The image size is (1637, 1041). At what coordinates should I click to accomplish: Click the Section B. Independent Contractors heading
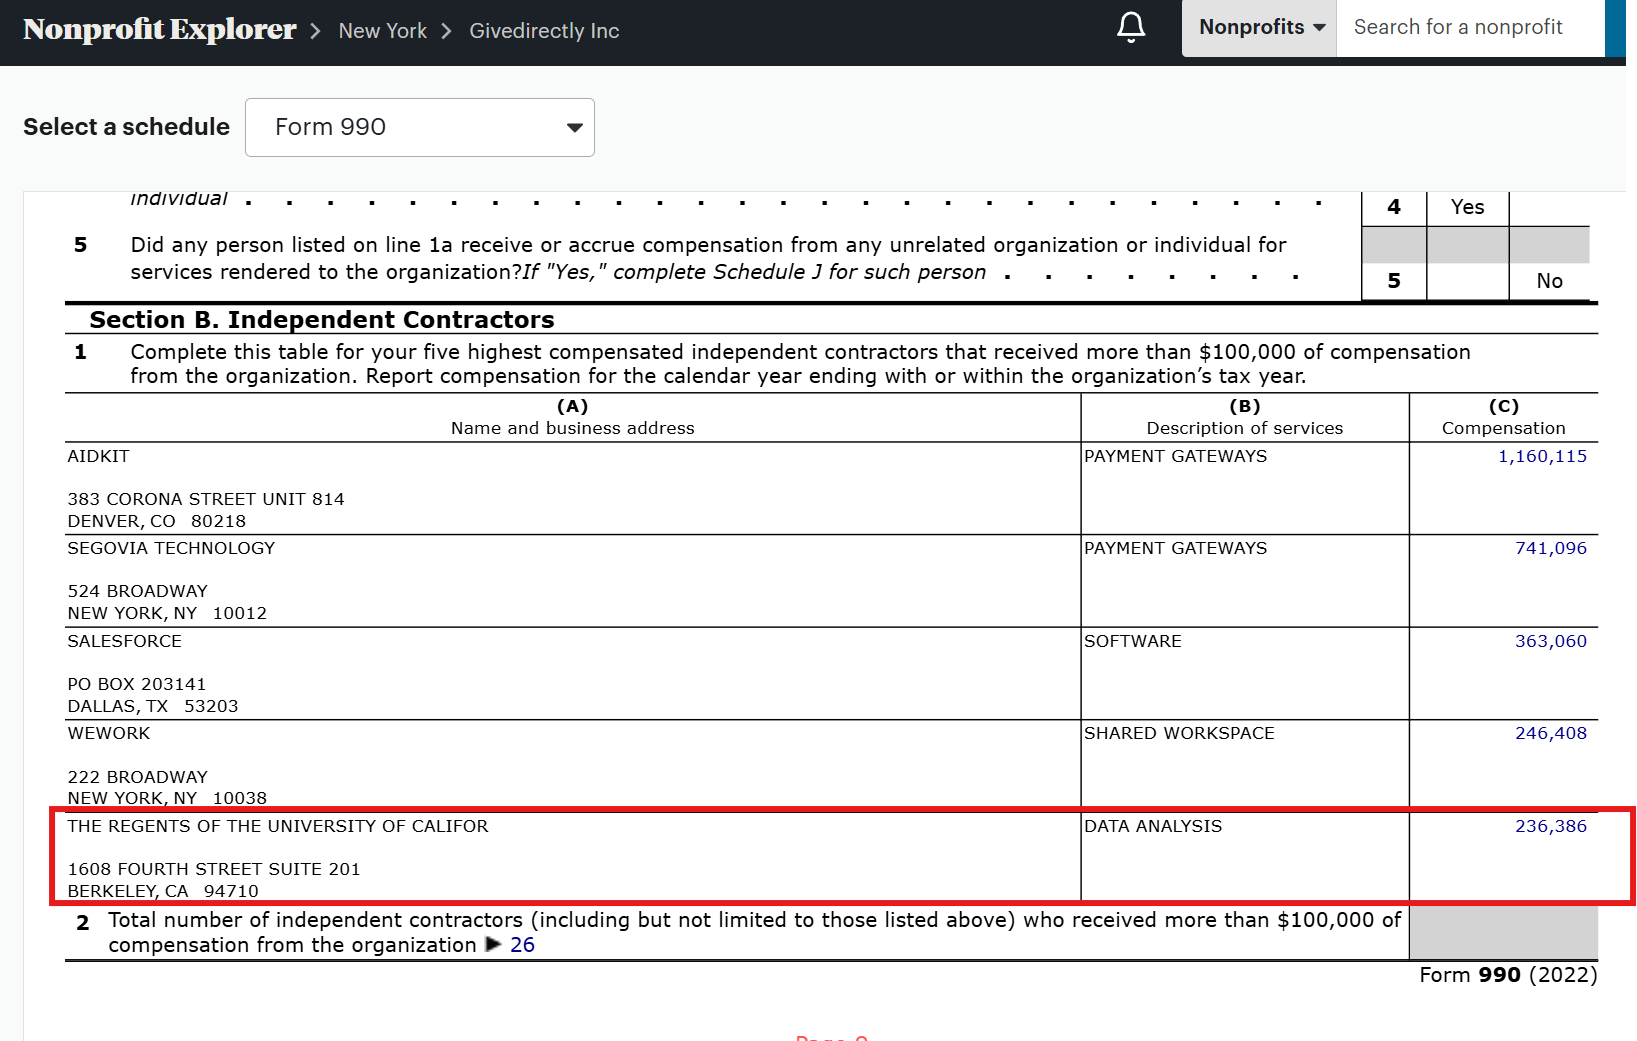pyautogui.click(x=322, y=320)
